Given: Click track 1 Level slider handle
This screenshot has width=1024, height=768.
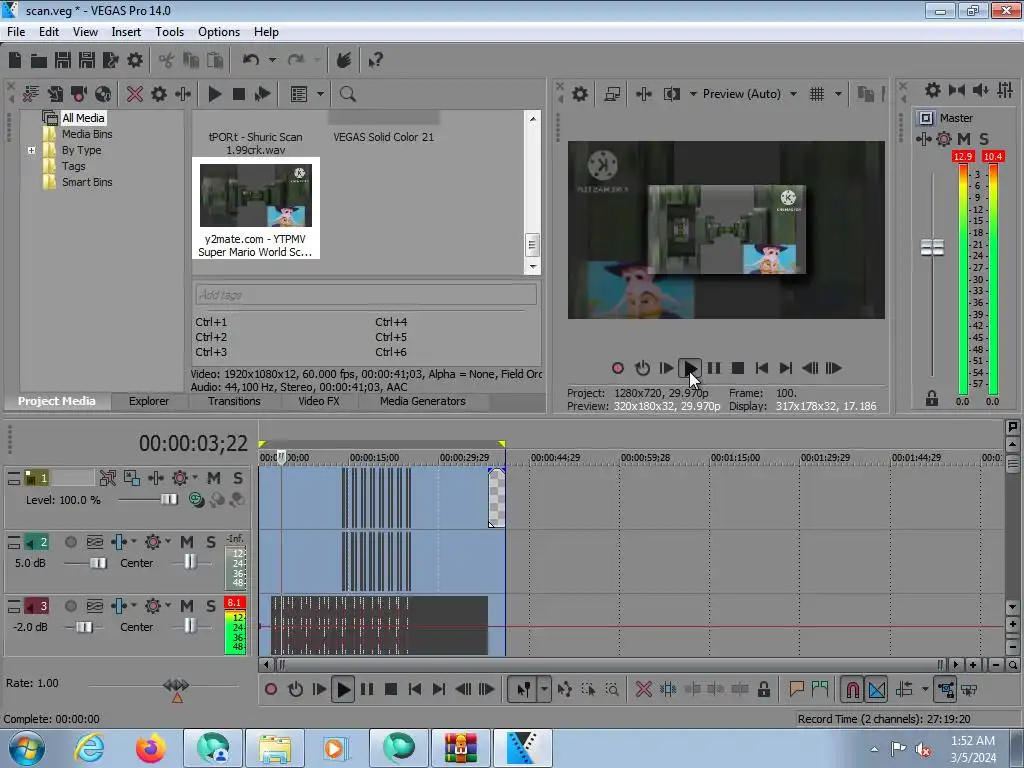Looking at the screenshot, I should [168, 500].
